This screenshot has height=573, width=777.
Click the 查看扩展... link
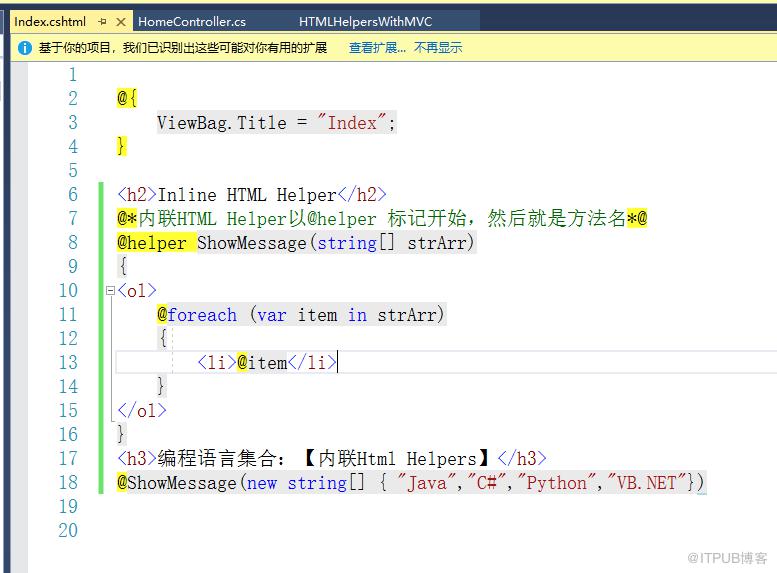377,48
